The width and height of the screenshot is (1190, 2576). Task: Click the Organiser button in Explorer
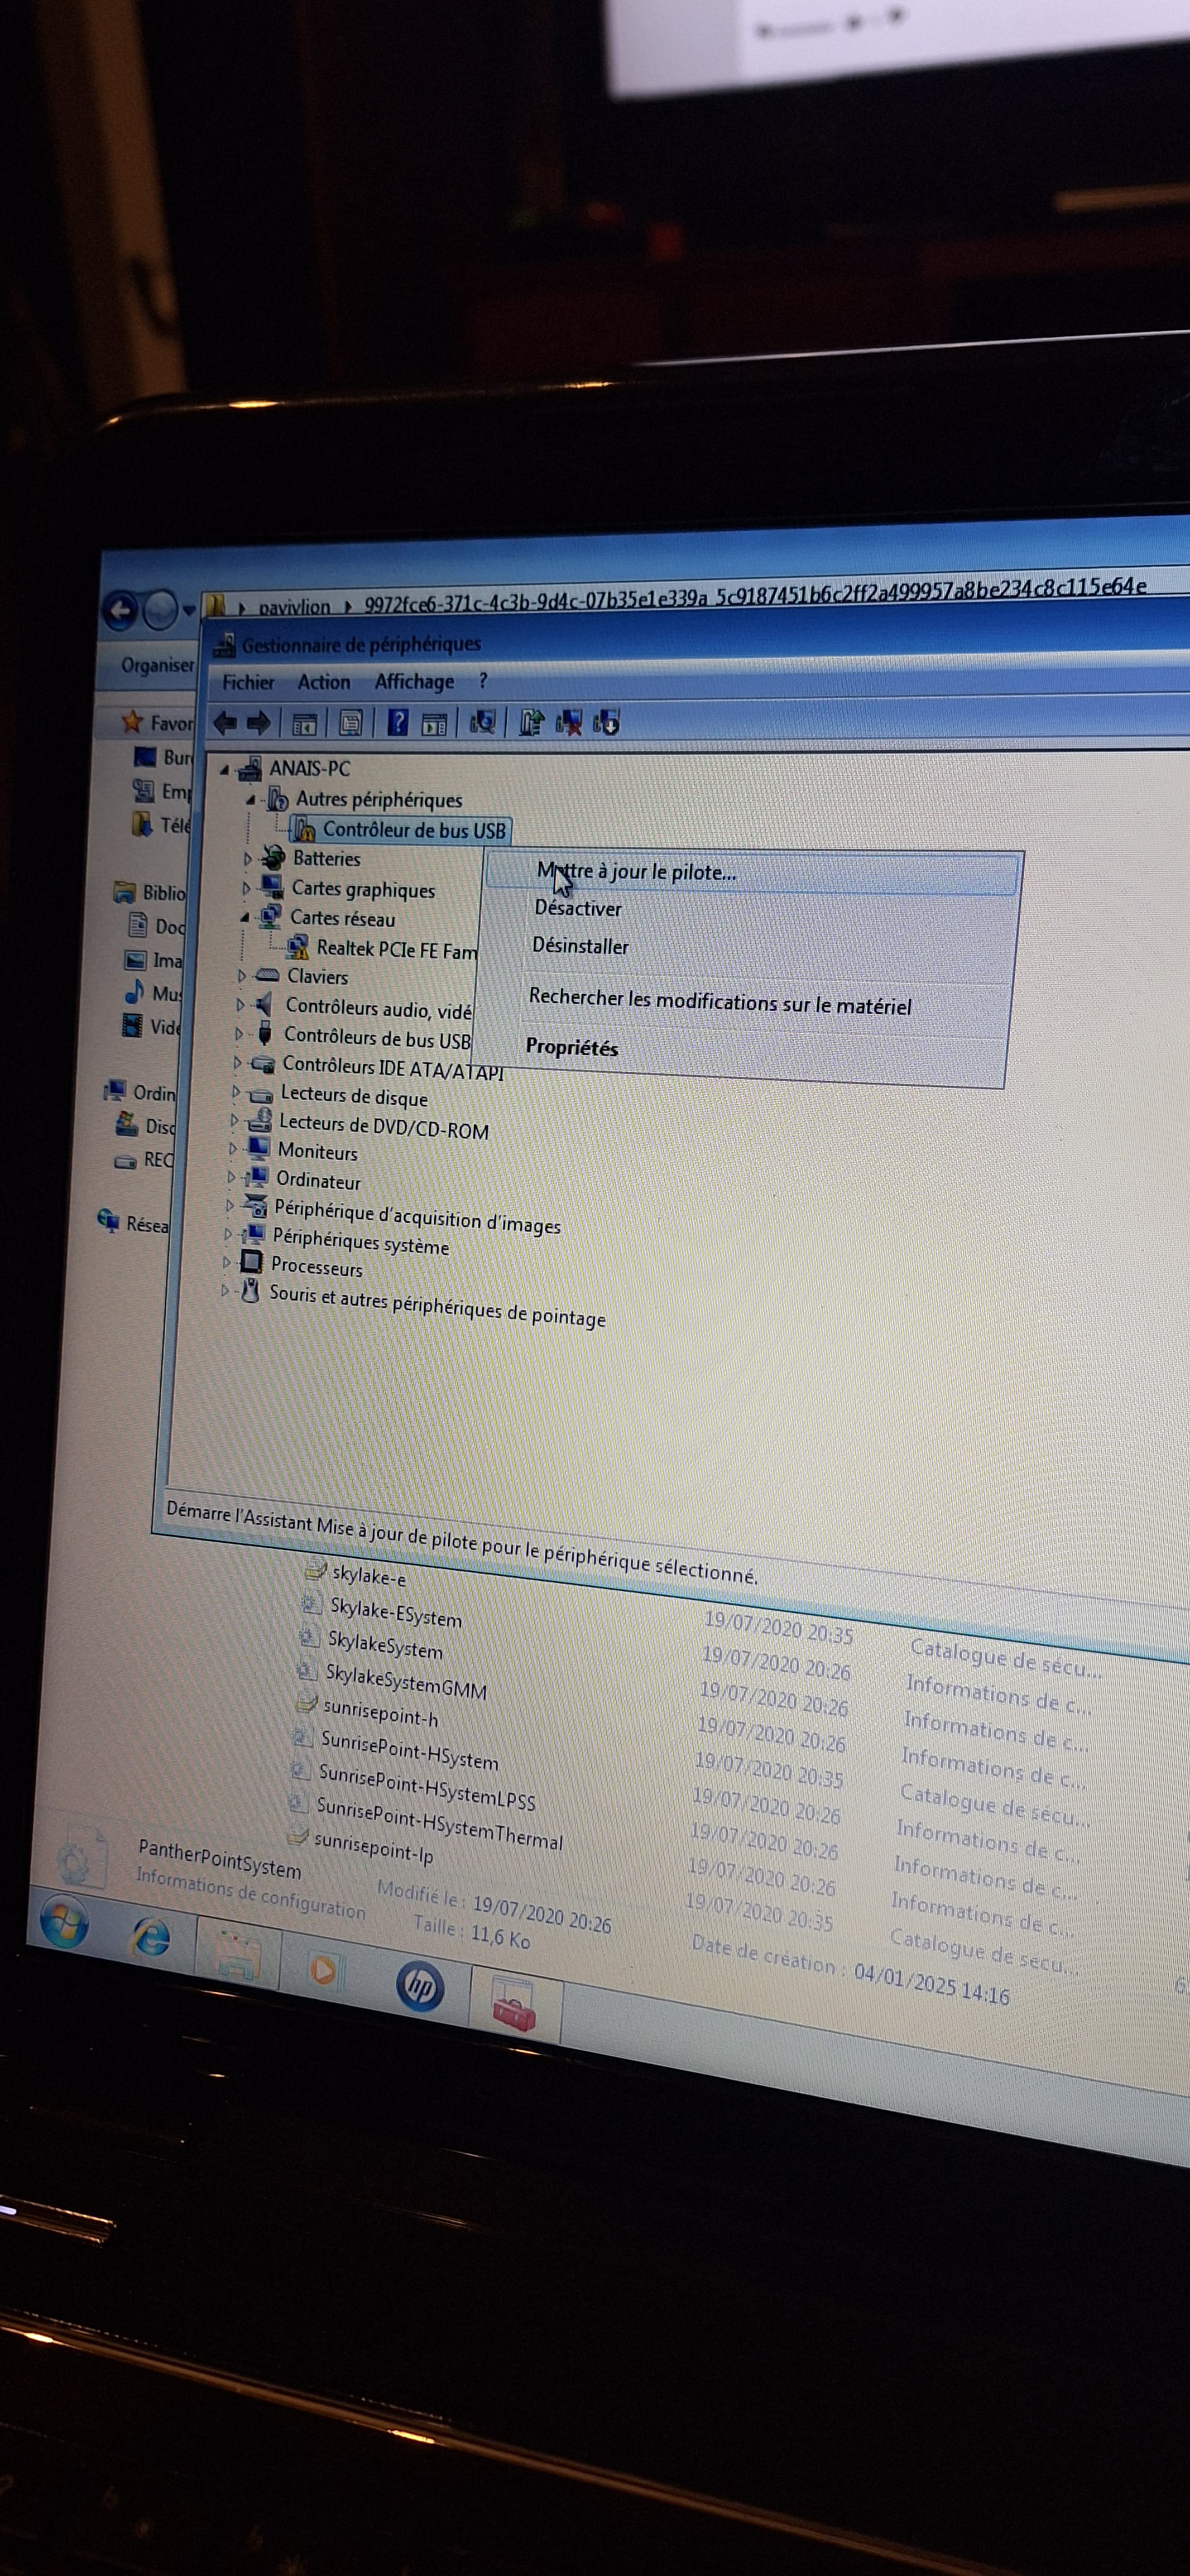point(157,665)
